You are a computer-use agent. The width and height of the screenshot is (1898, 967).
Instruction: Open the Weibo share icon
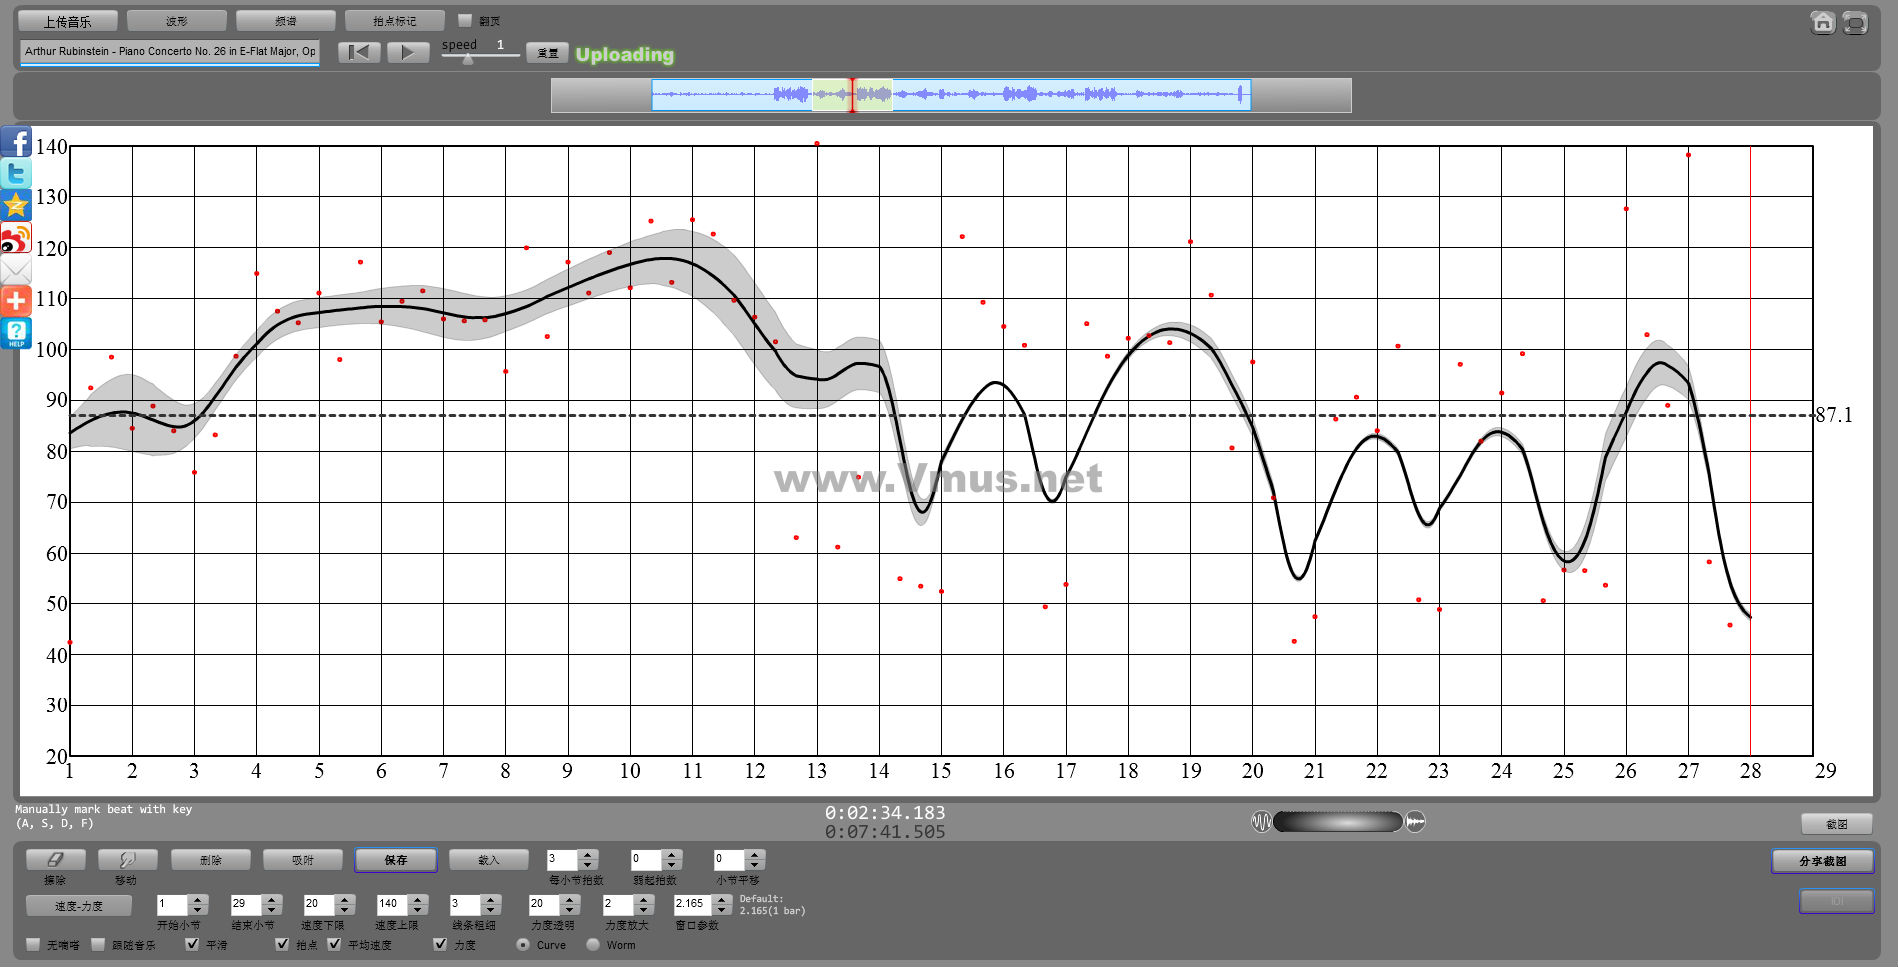pos(16,238)
